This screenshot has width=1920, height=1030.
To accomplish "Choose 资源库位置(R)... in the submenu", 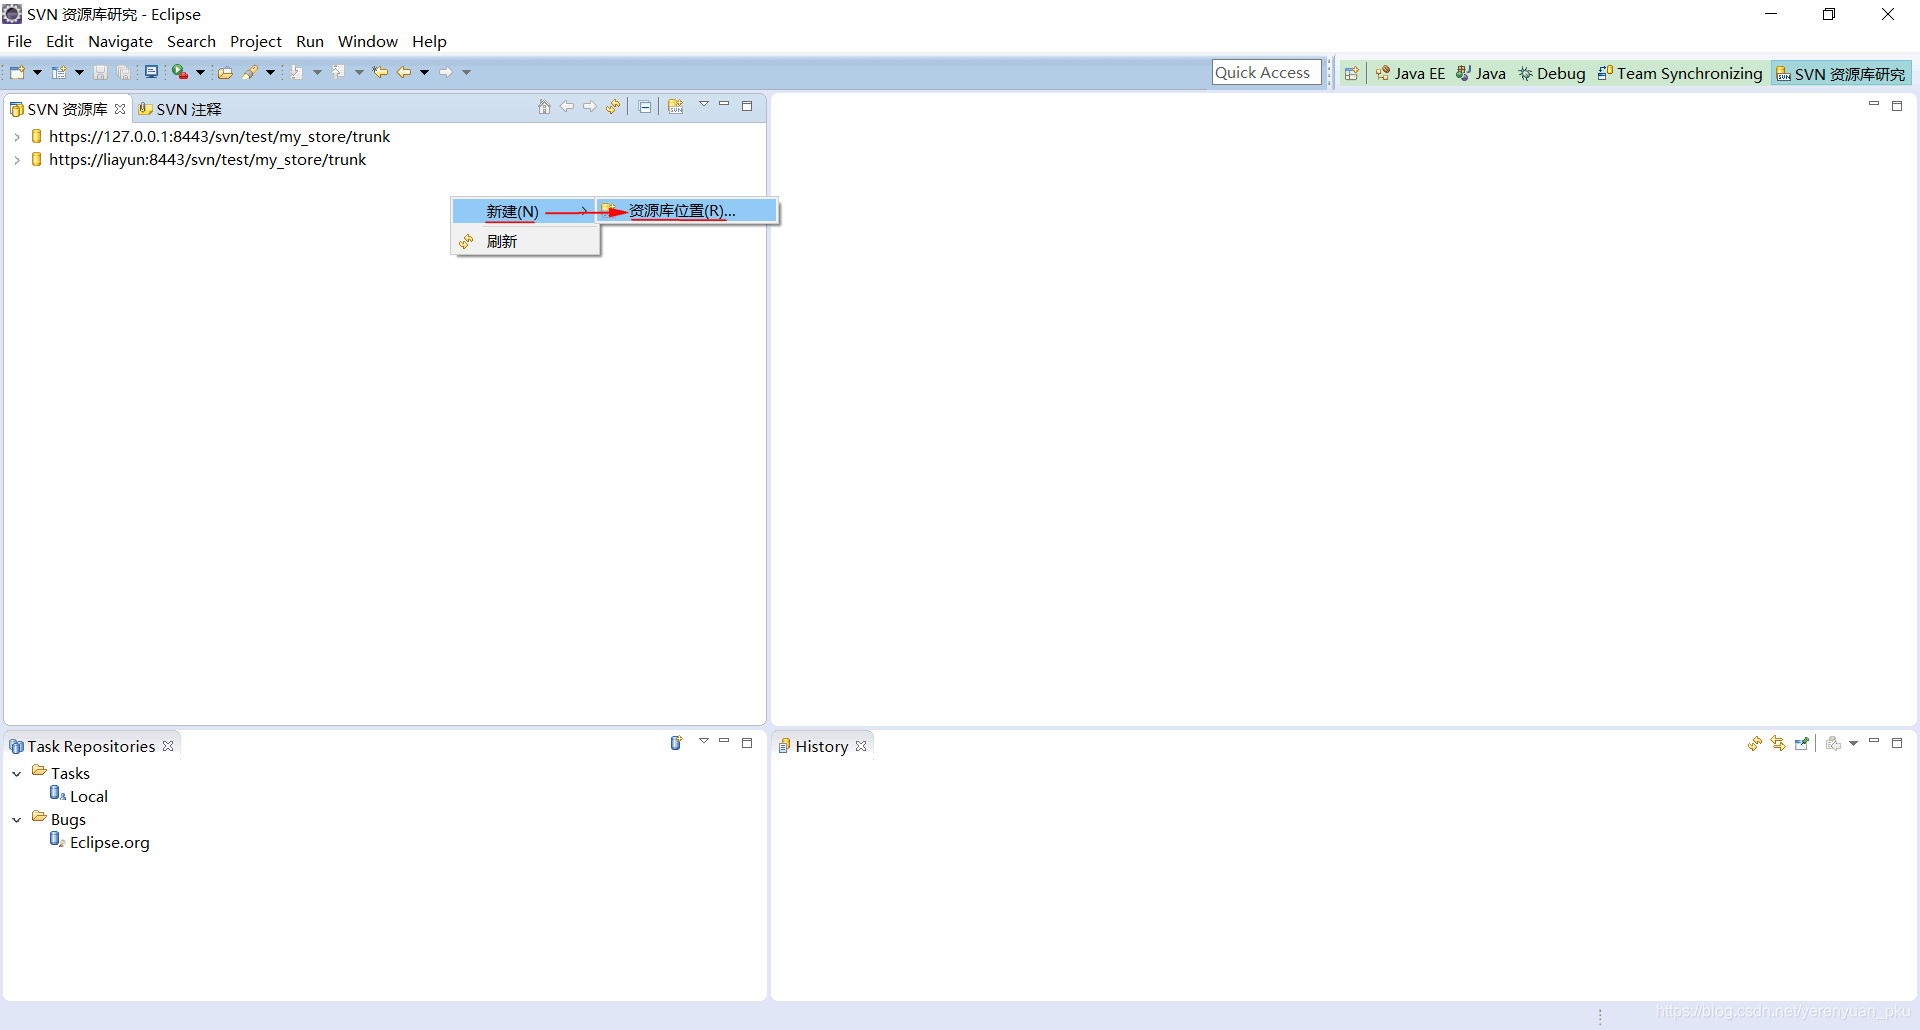I will click(687, 211).
